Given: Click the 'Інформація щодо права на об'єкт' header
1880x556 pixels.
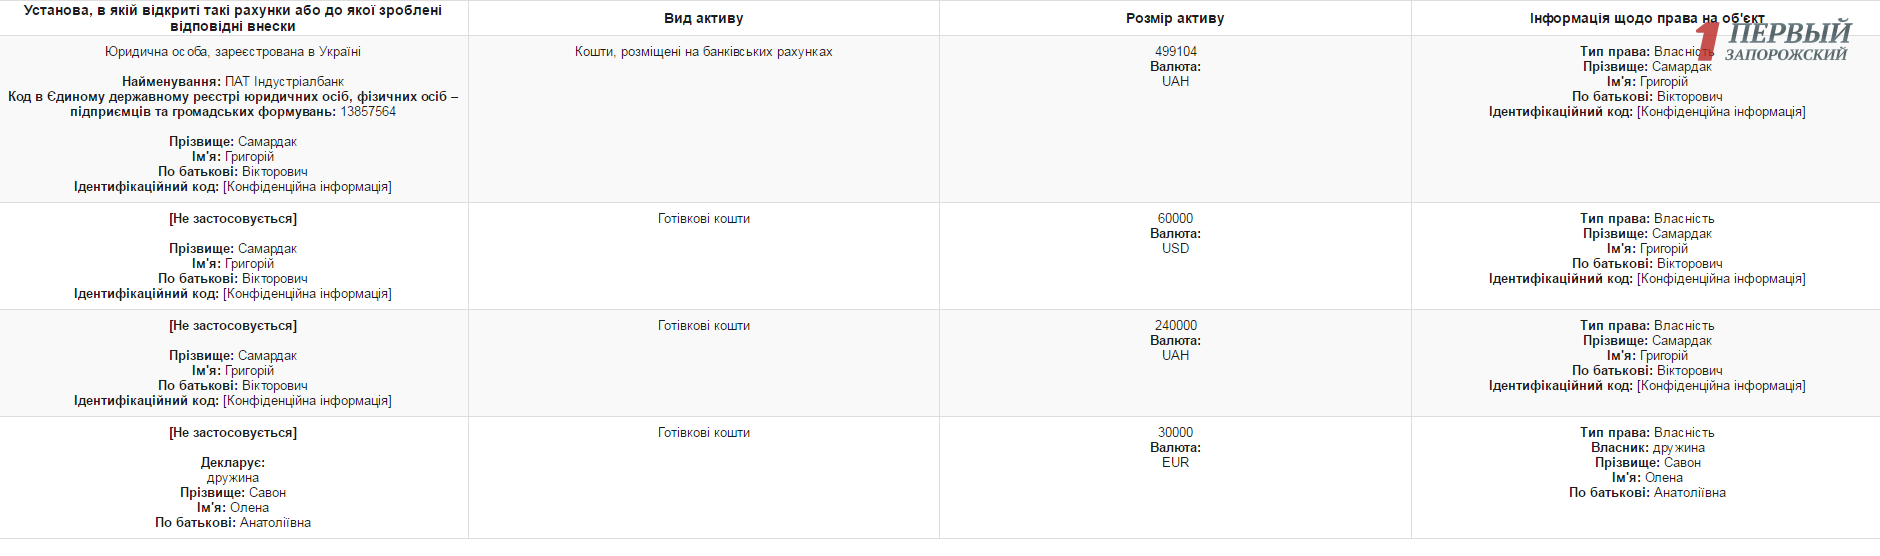Looking at the screenshot, I should coord(1646,18).
